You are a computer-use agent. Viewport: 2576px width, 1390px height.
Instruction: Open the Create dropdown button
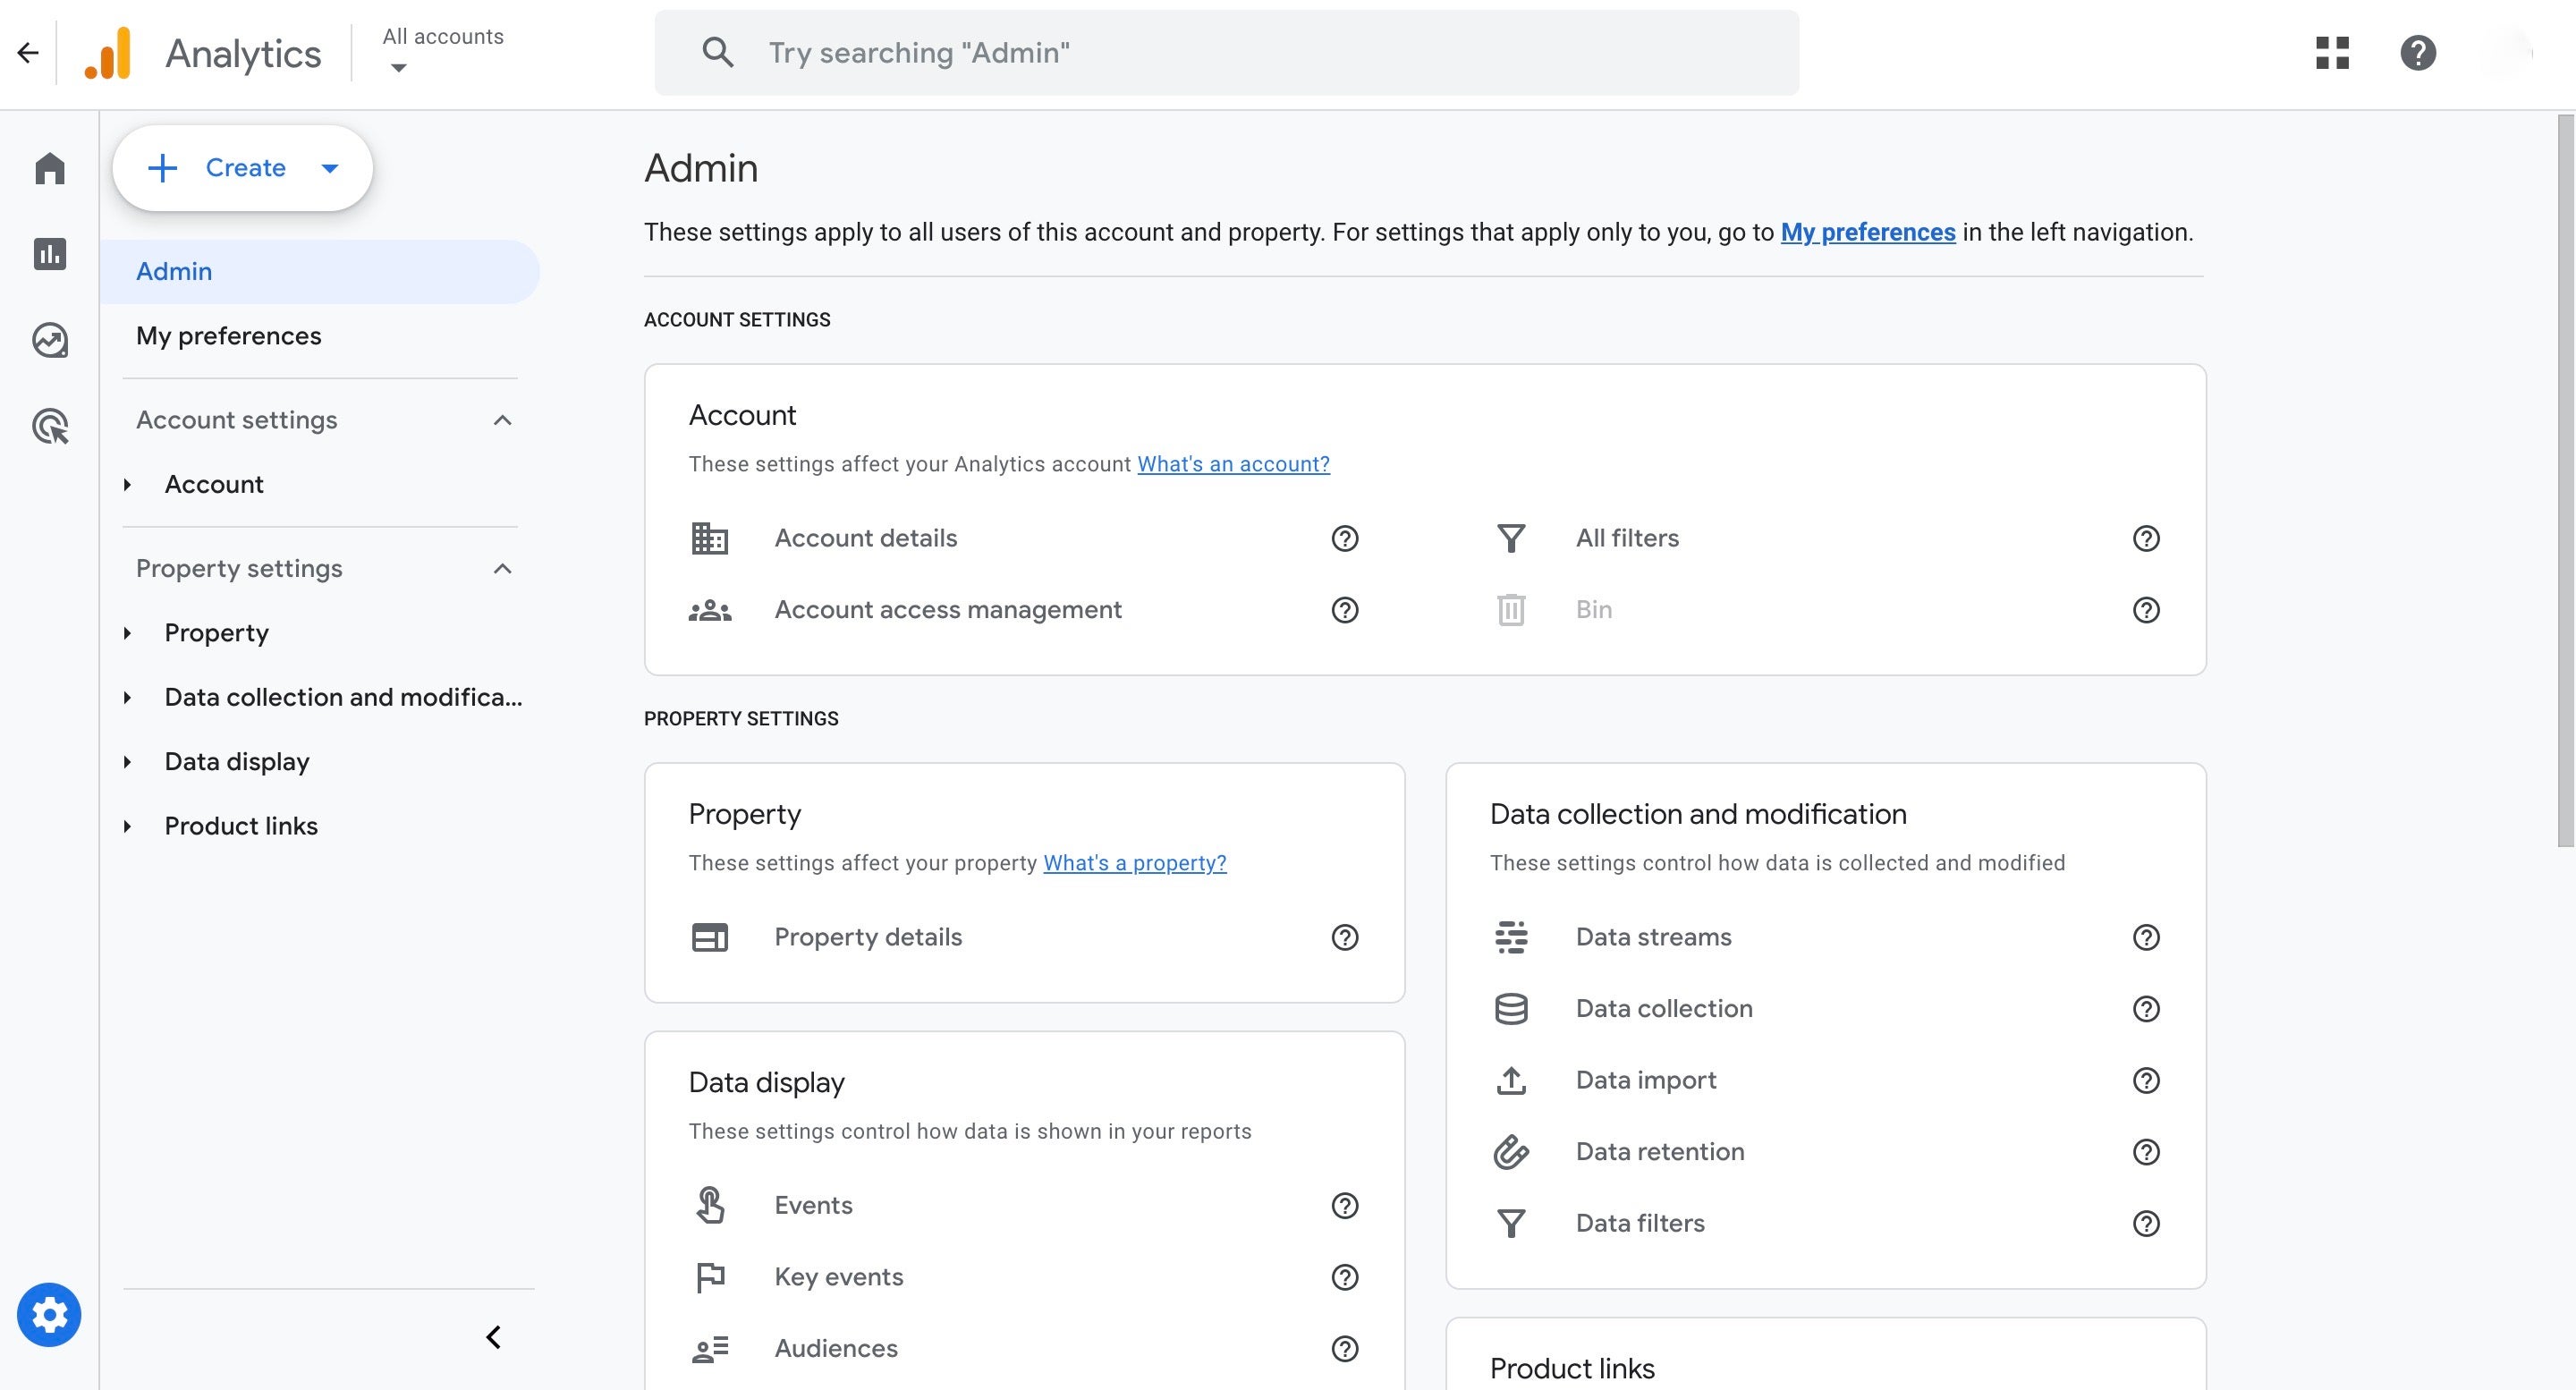pyautogui.click(x=243, y=168)
